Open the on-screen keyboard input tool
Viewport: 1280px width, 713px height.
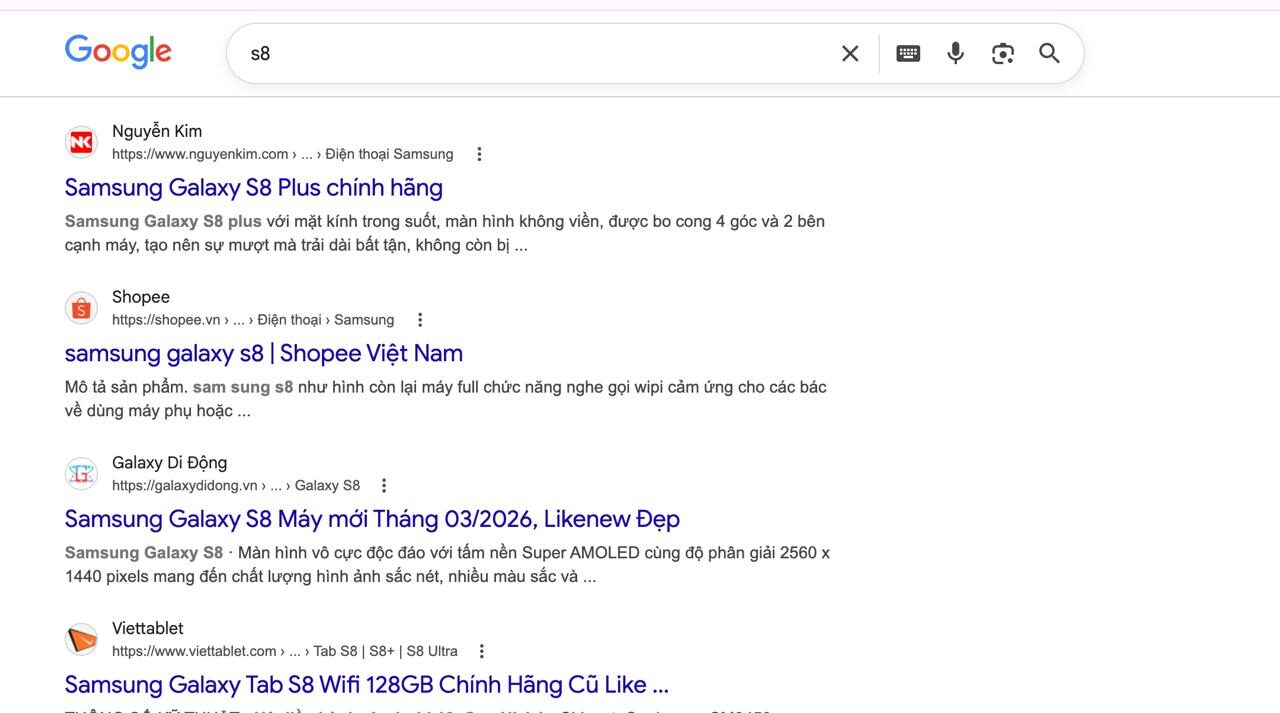(908, 54)
